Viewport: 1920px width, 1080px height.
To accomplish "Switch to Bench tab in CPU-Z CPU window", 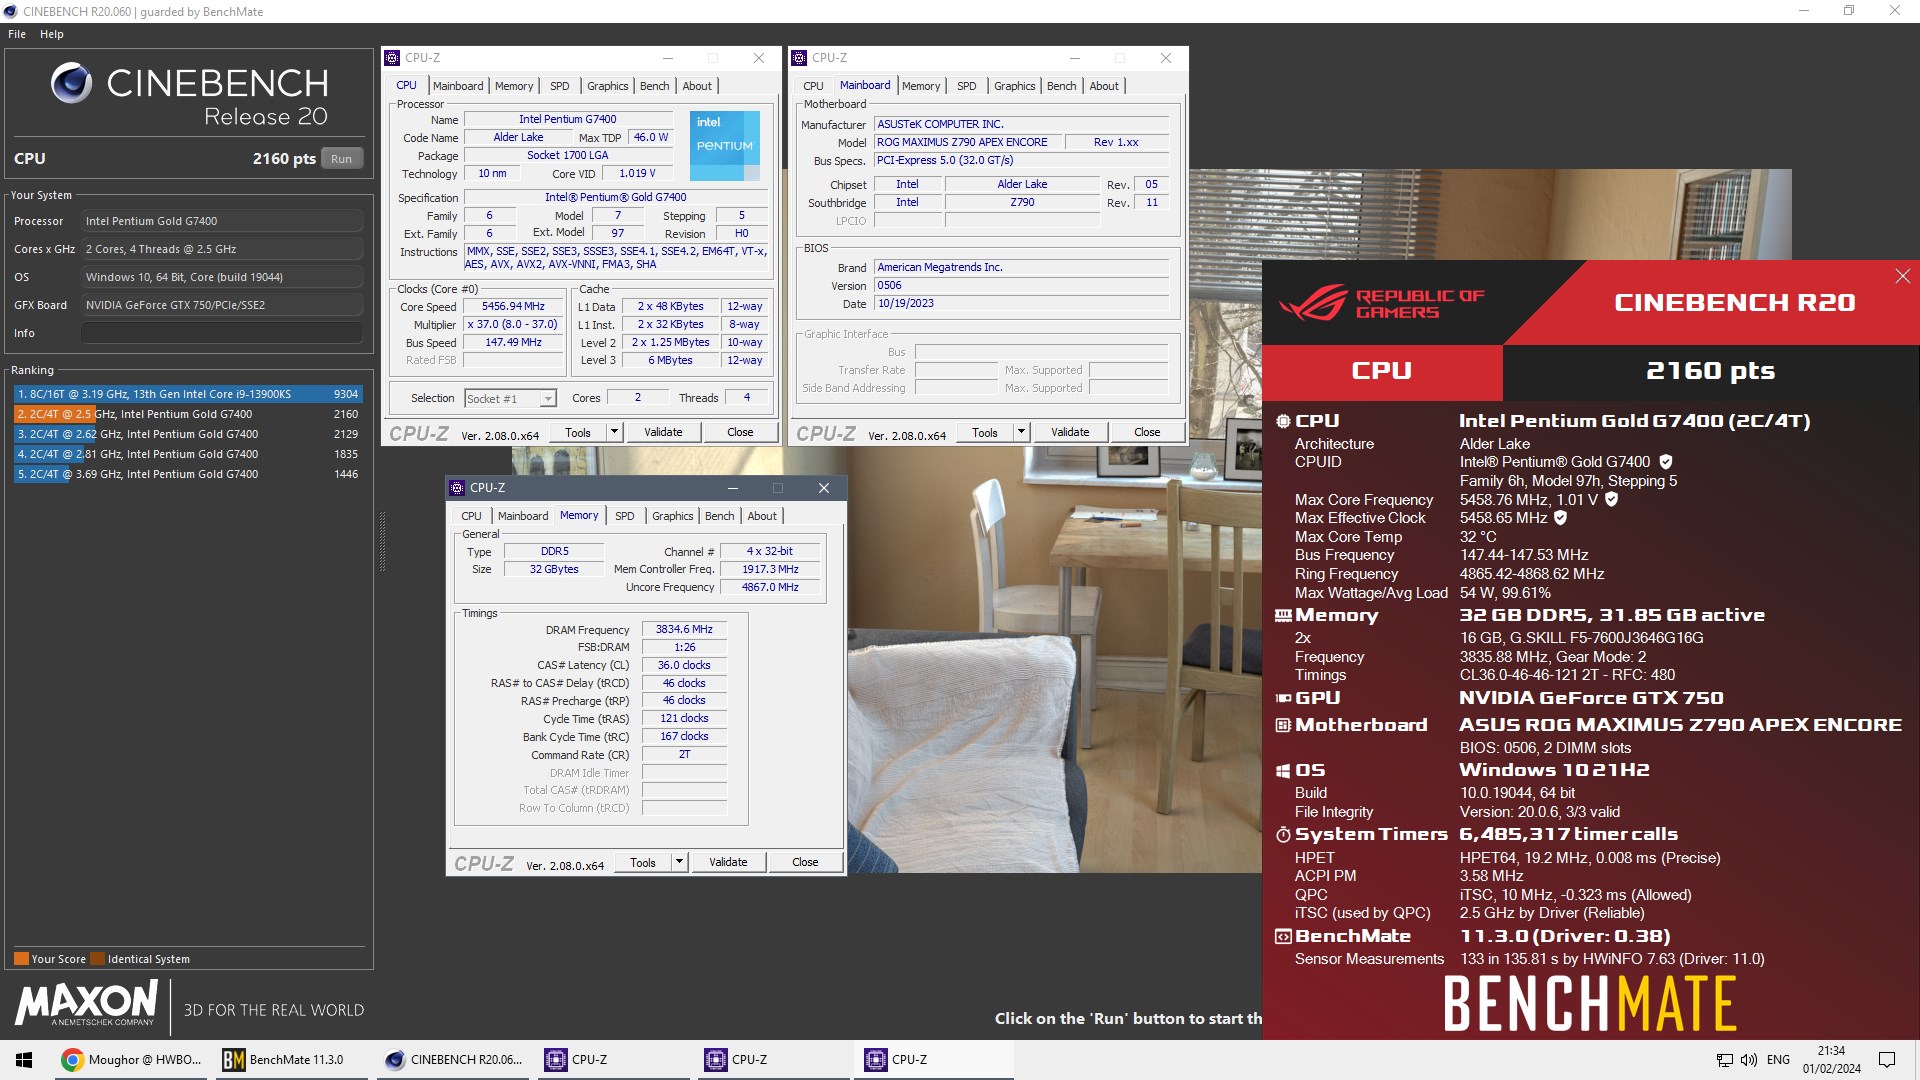I will [655, 86].
